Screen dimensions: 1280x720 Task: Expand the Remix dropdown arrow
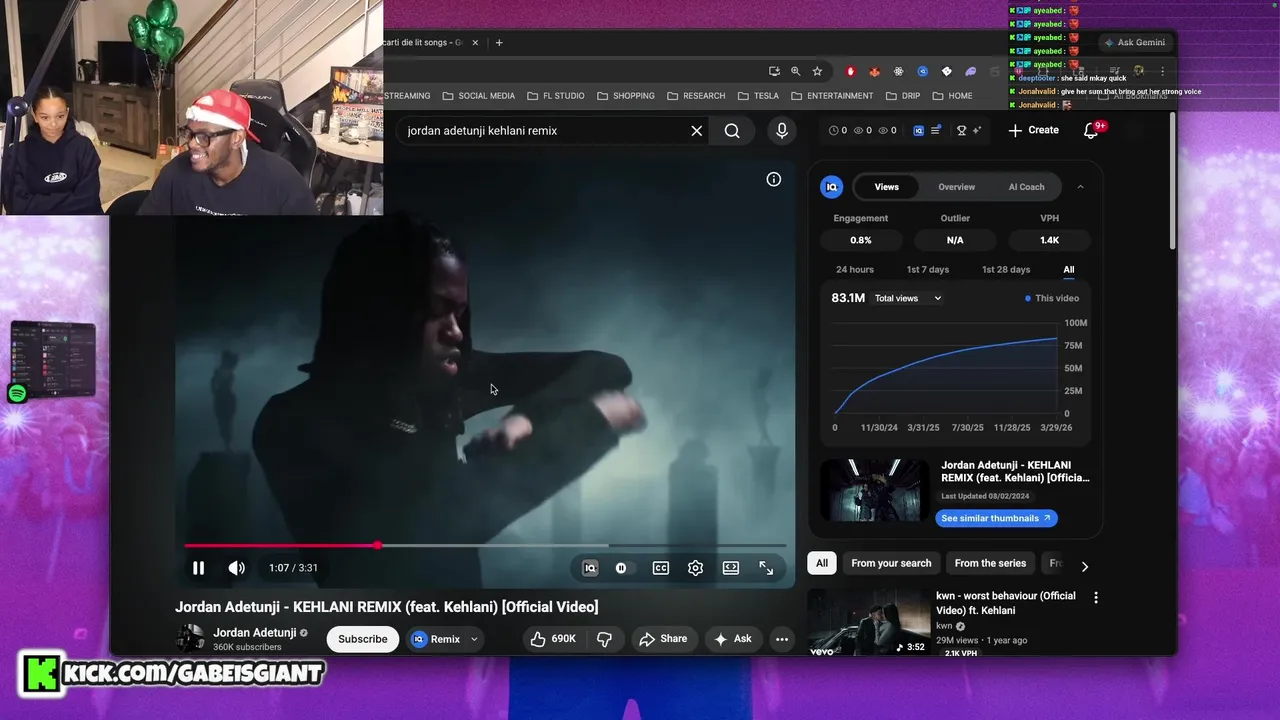474,639
